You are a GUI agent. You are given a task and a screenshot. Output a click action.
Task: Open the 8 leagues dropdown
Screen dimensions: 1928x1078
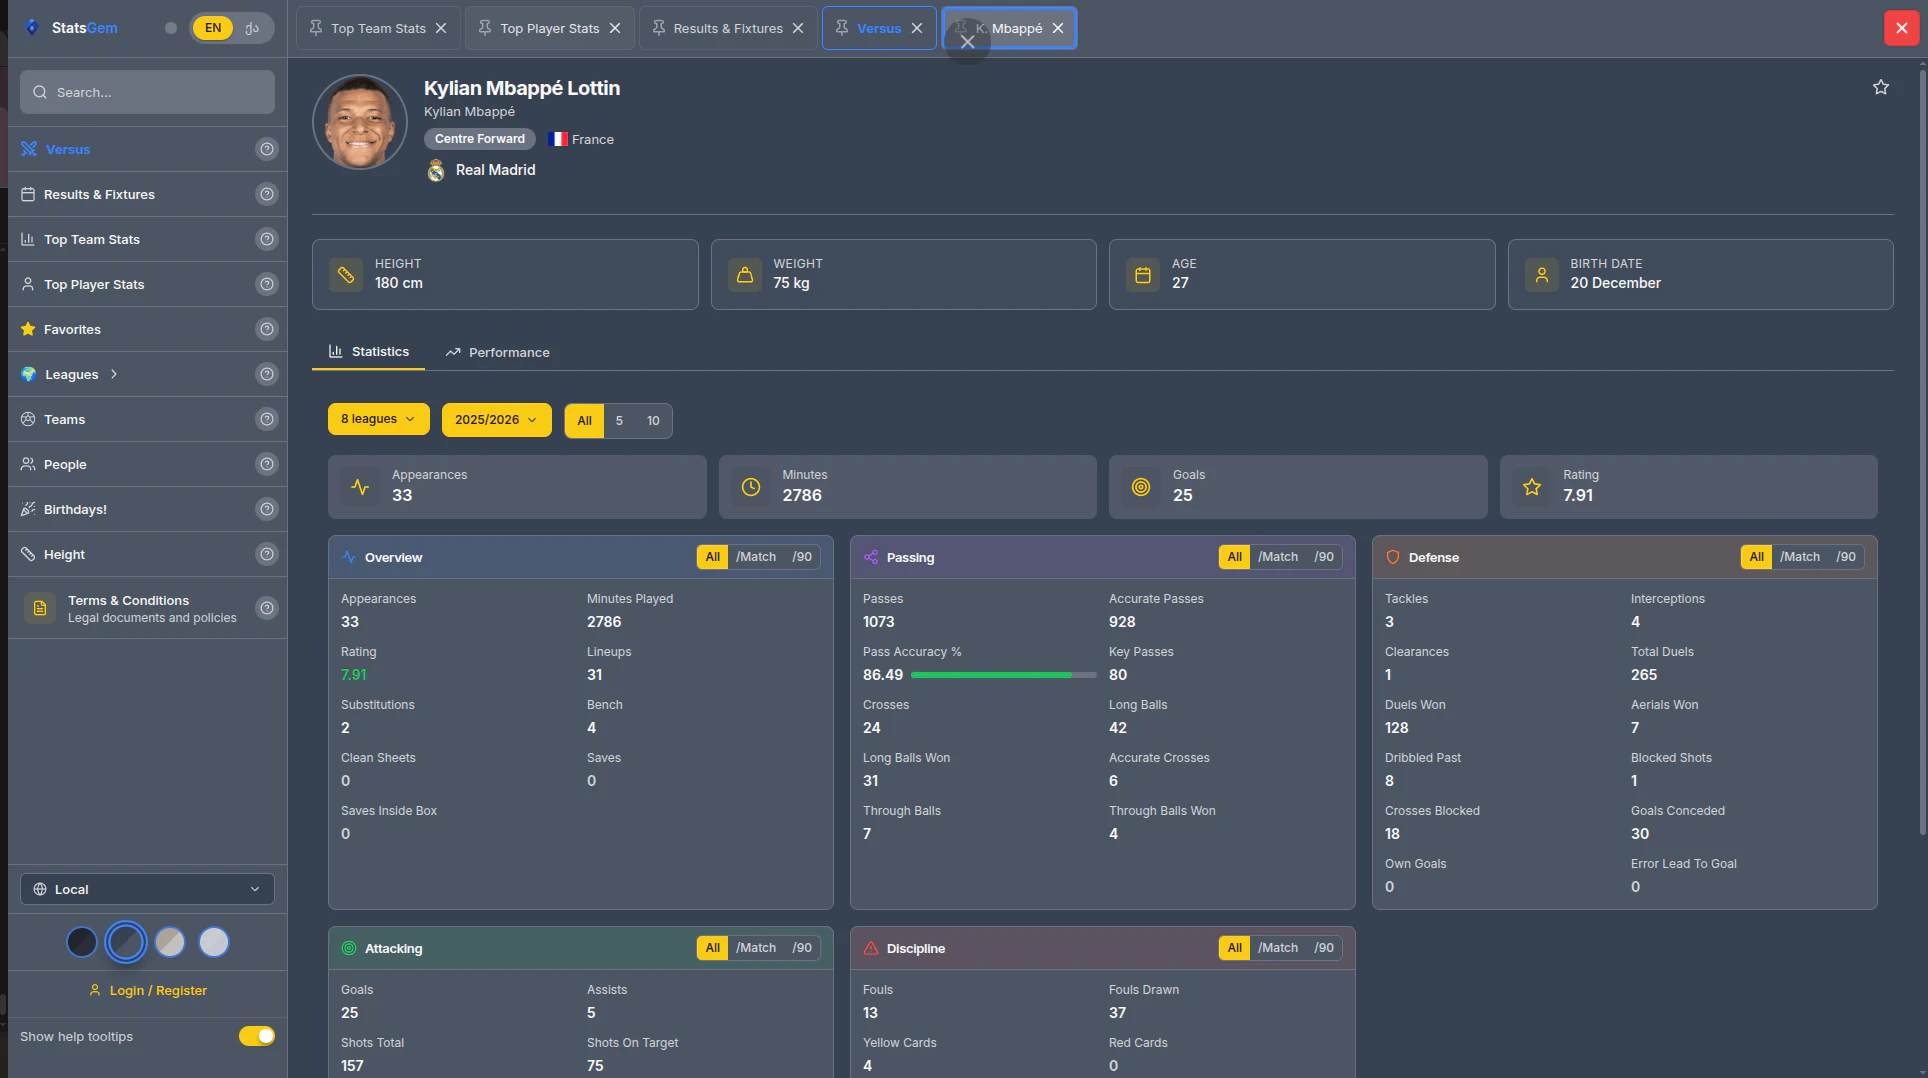[x=378, y=418]
